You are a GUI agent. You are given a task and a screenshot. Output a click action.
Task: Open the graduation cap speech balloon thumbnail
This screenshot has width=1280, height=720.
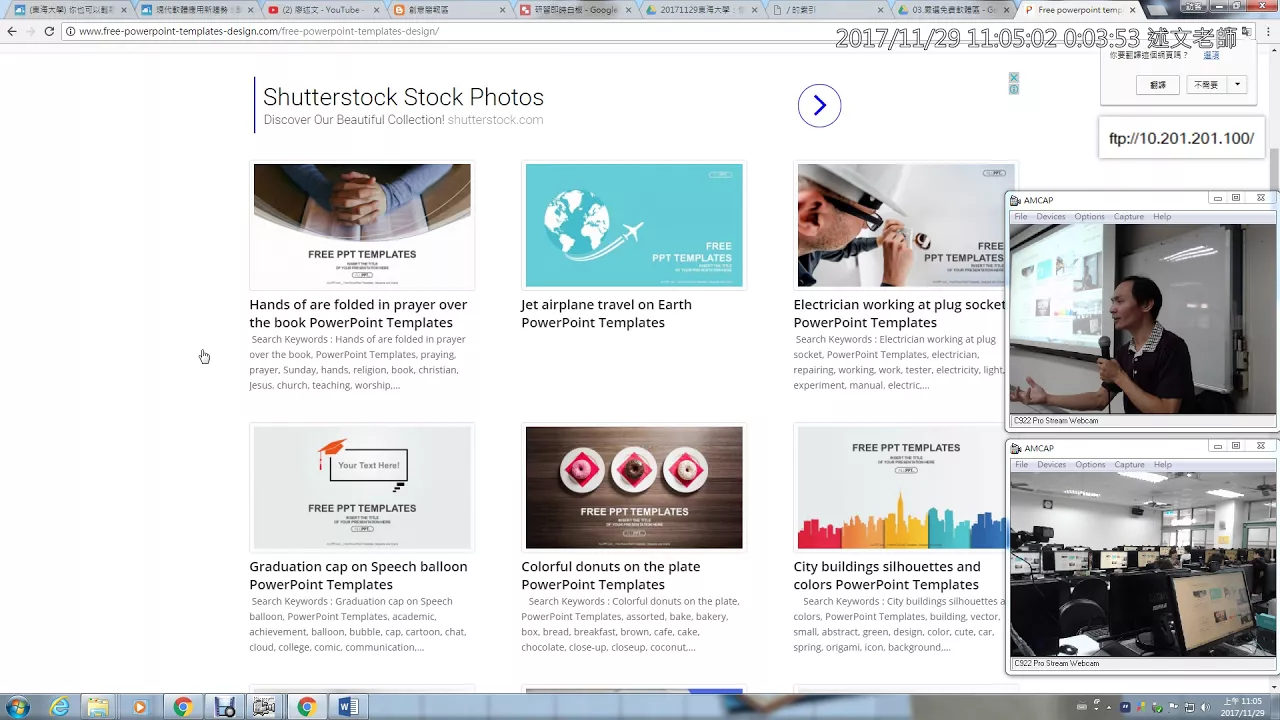(362, 488)
